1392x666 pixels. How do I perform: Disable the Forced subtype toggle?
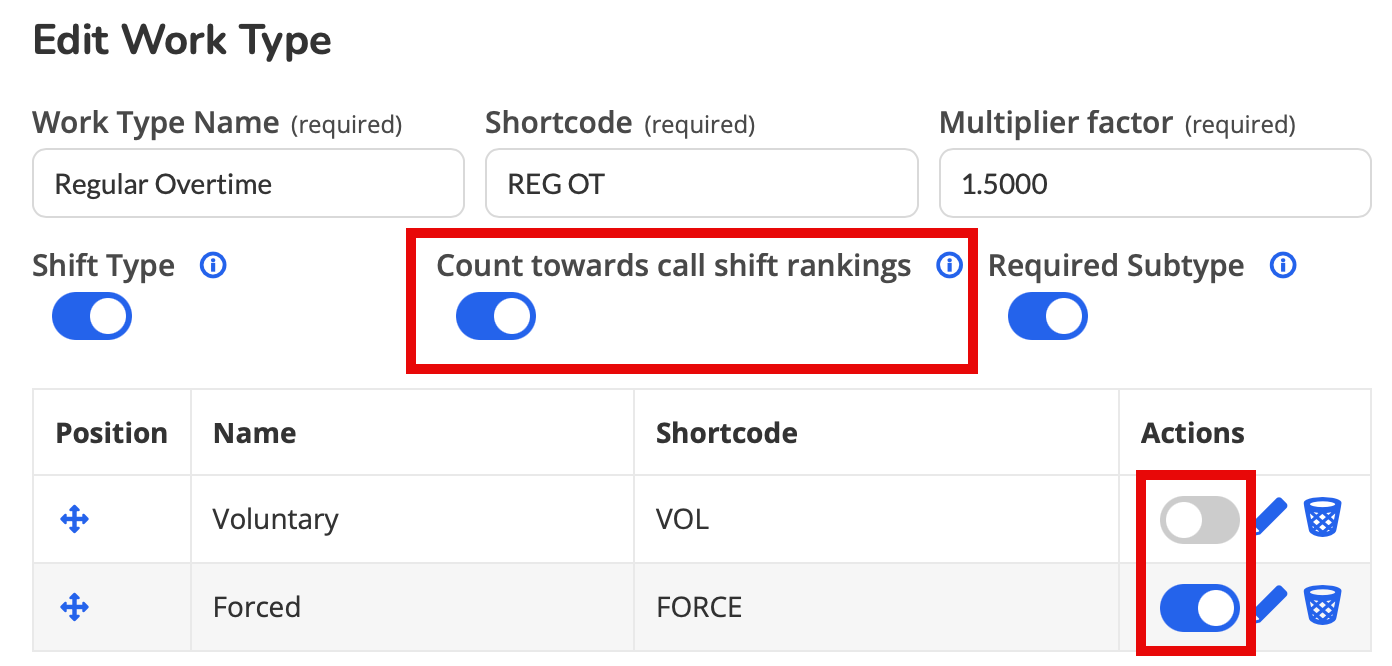(x=1200, y=608)
